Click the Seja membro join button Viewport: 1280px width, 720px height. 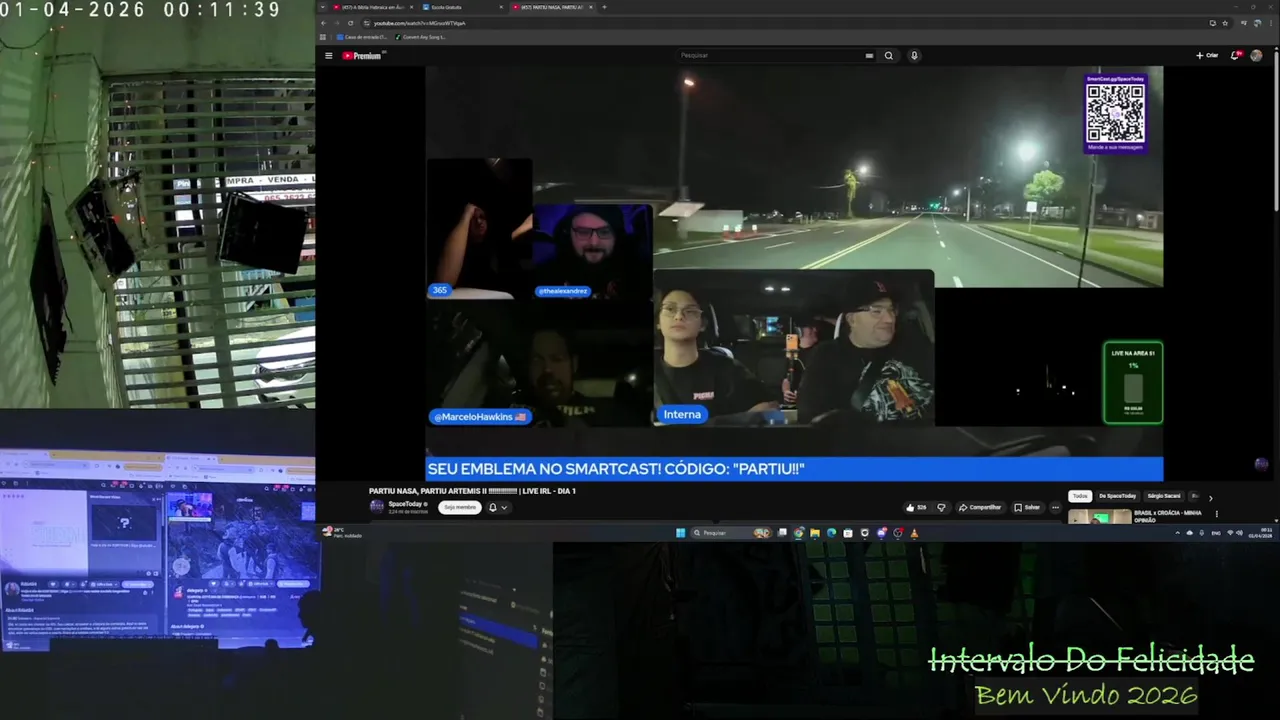(460, 507)
